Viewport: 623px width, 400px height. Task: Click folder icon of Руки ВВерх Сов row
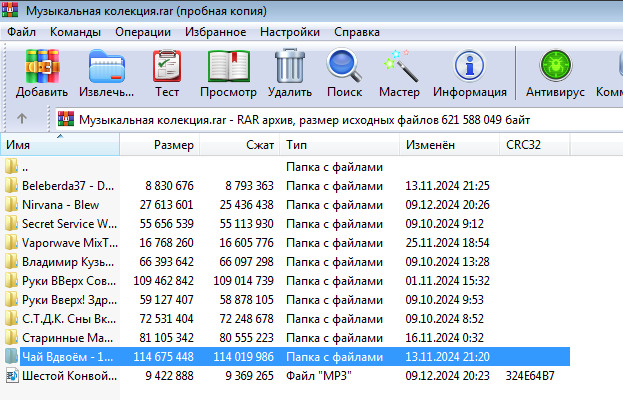[12, 280]
